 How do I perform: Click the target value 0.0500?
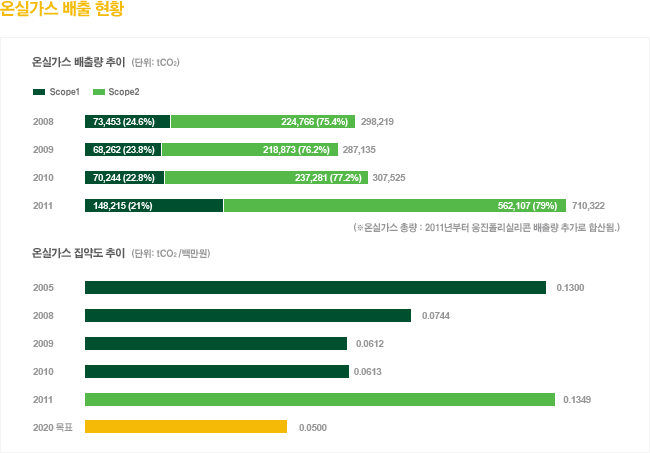313,428
